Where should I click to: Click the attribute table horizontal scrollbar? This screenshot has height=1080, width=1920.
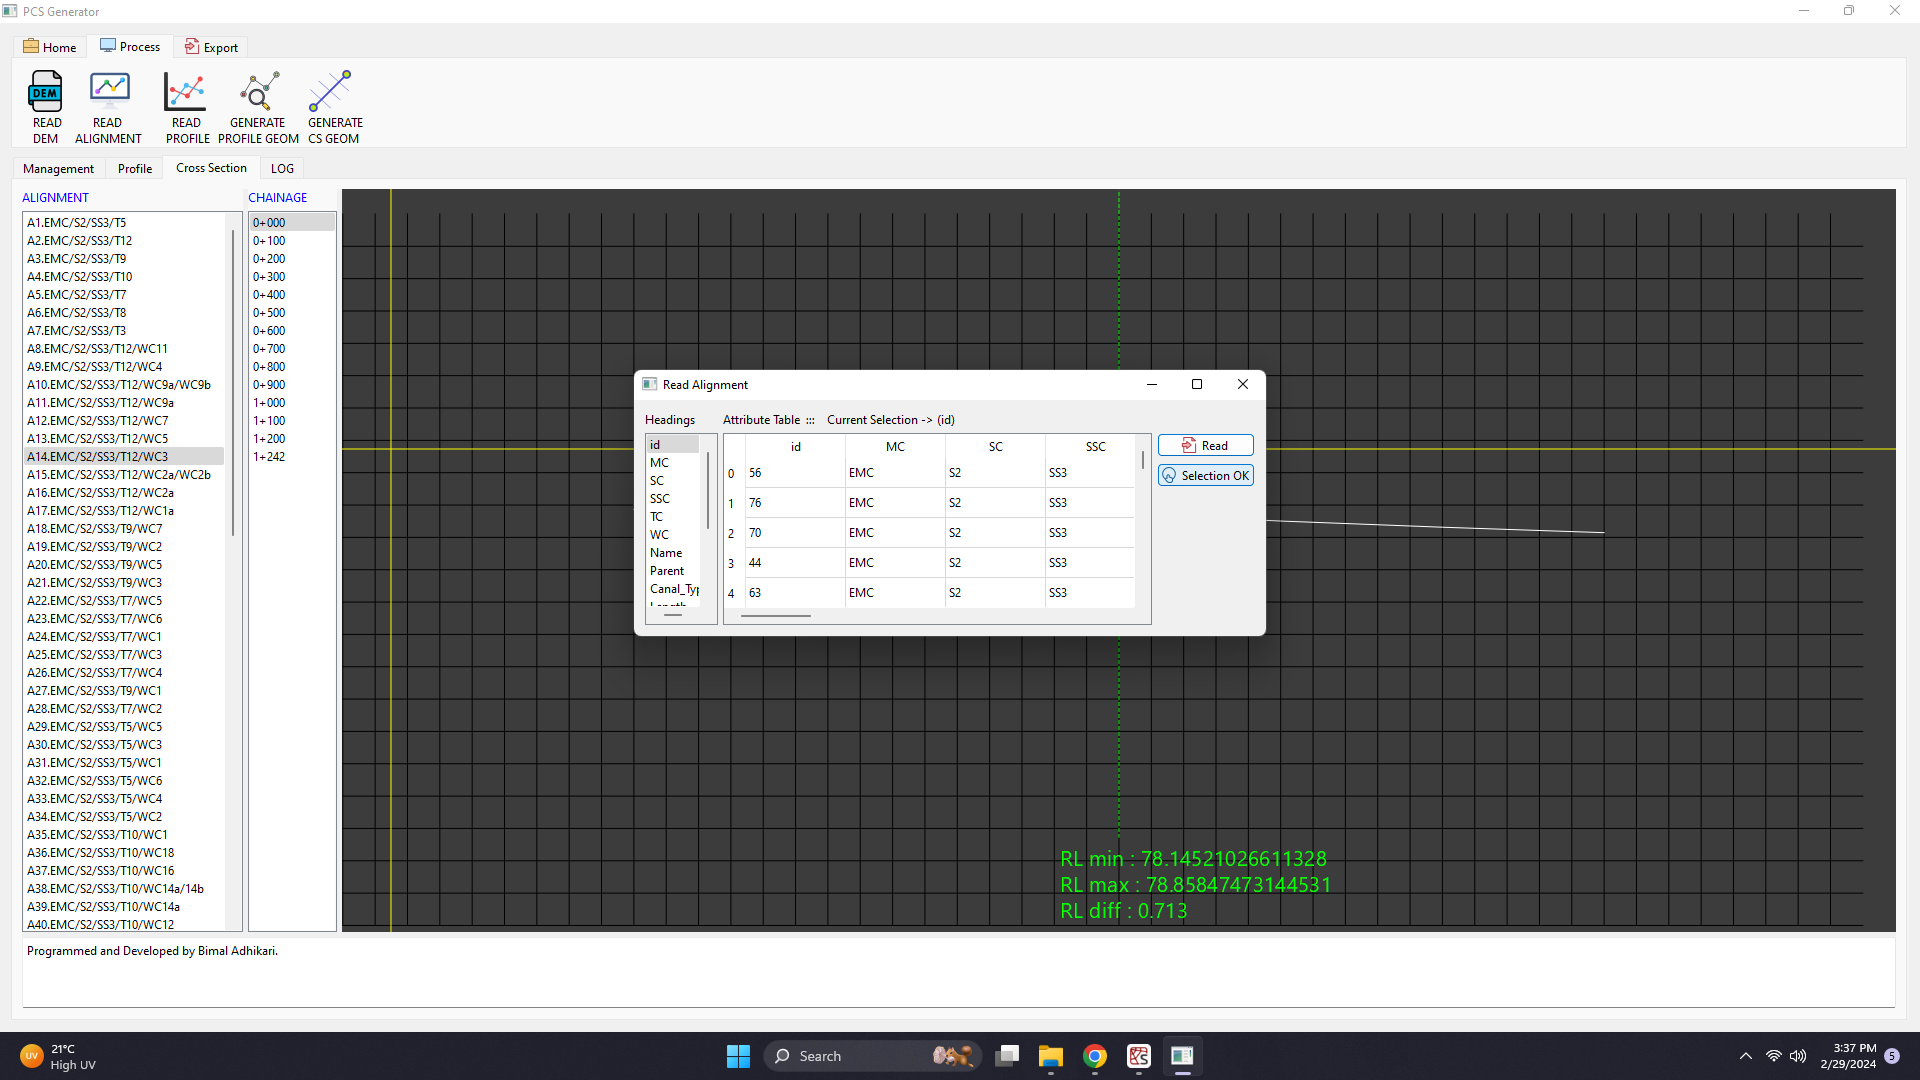coord(775,616)
